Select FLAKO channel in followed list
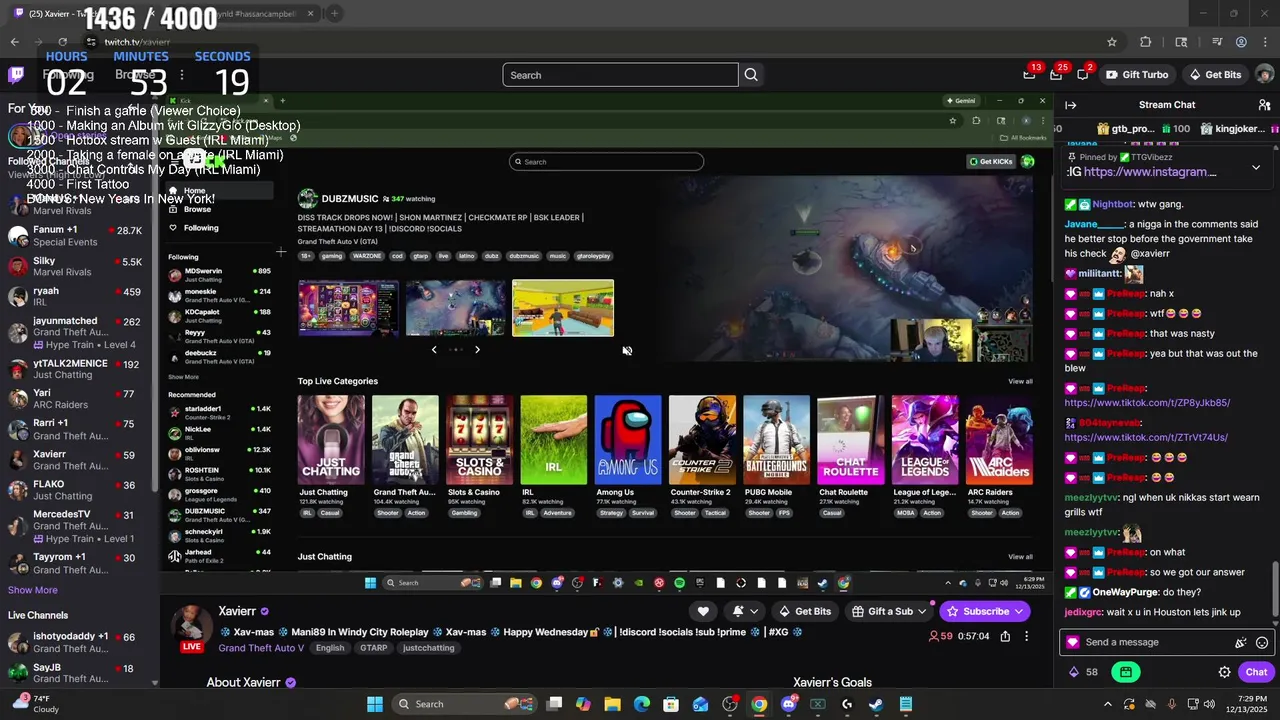1280x720 pixels. coord(75,490)
